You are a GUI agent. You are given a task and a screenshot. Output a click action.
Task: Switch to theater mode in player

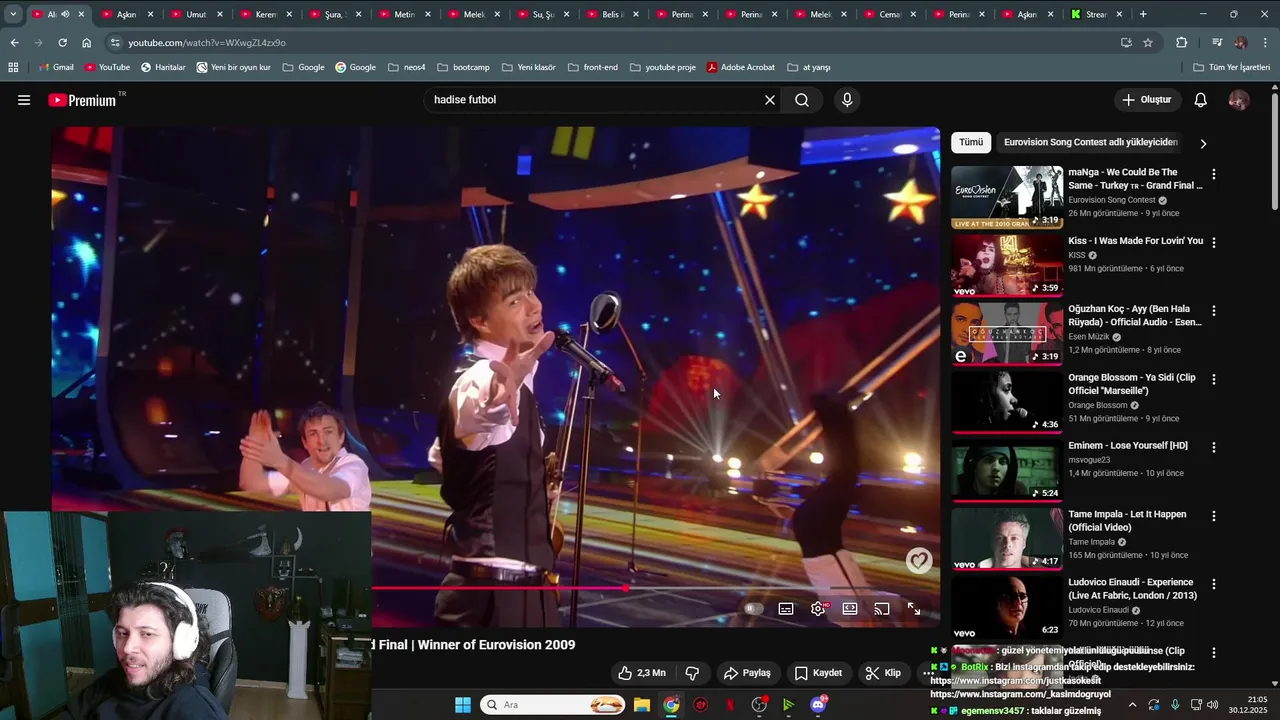point(850,608)
